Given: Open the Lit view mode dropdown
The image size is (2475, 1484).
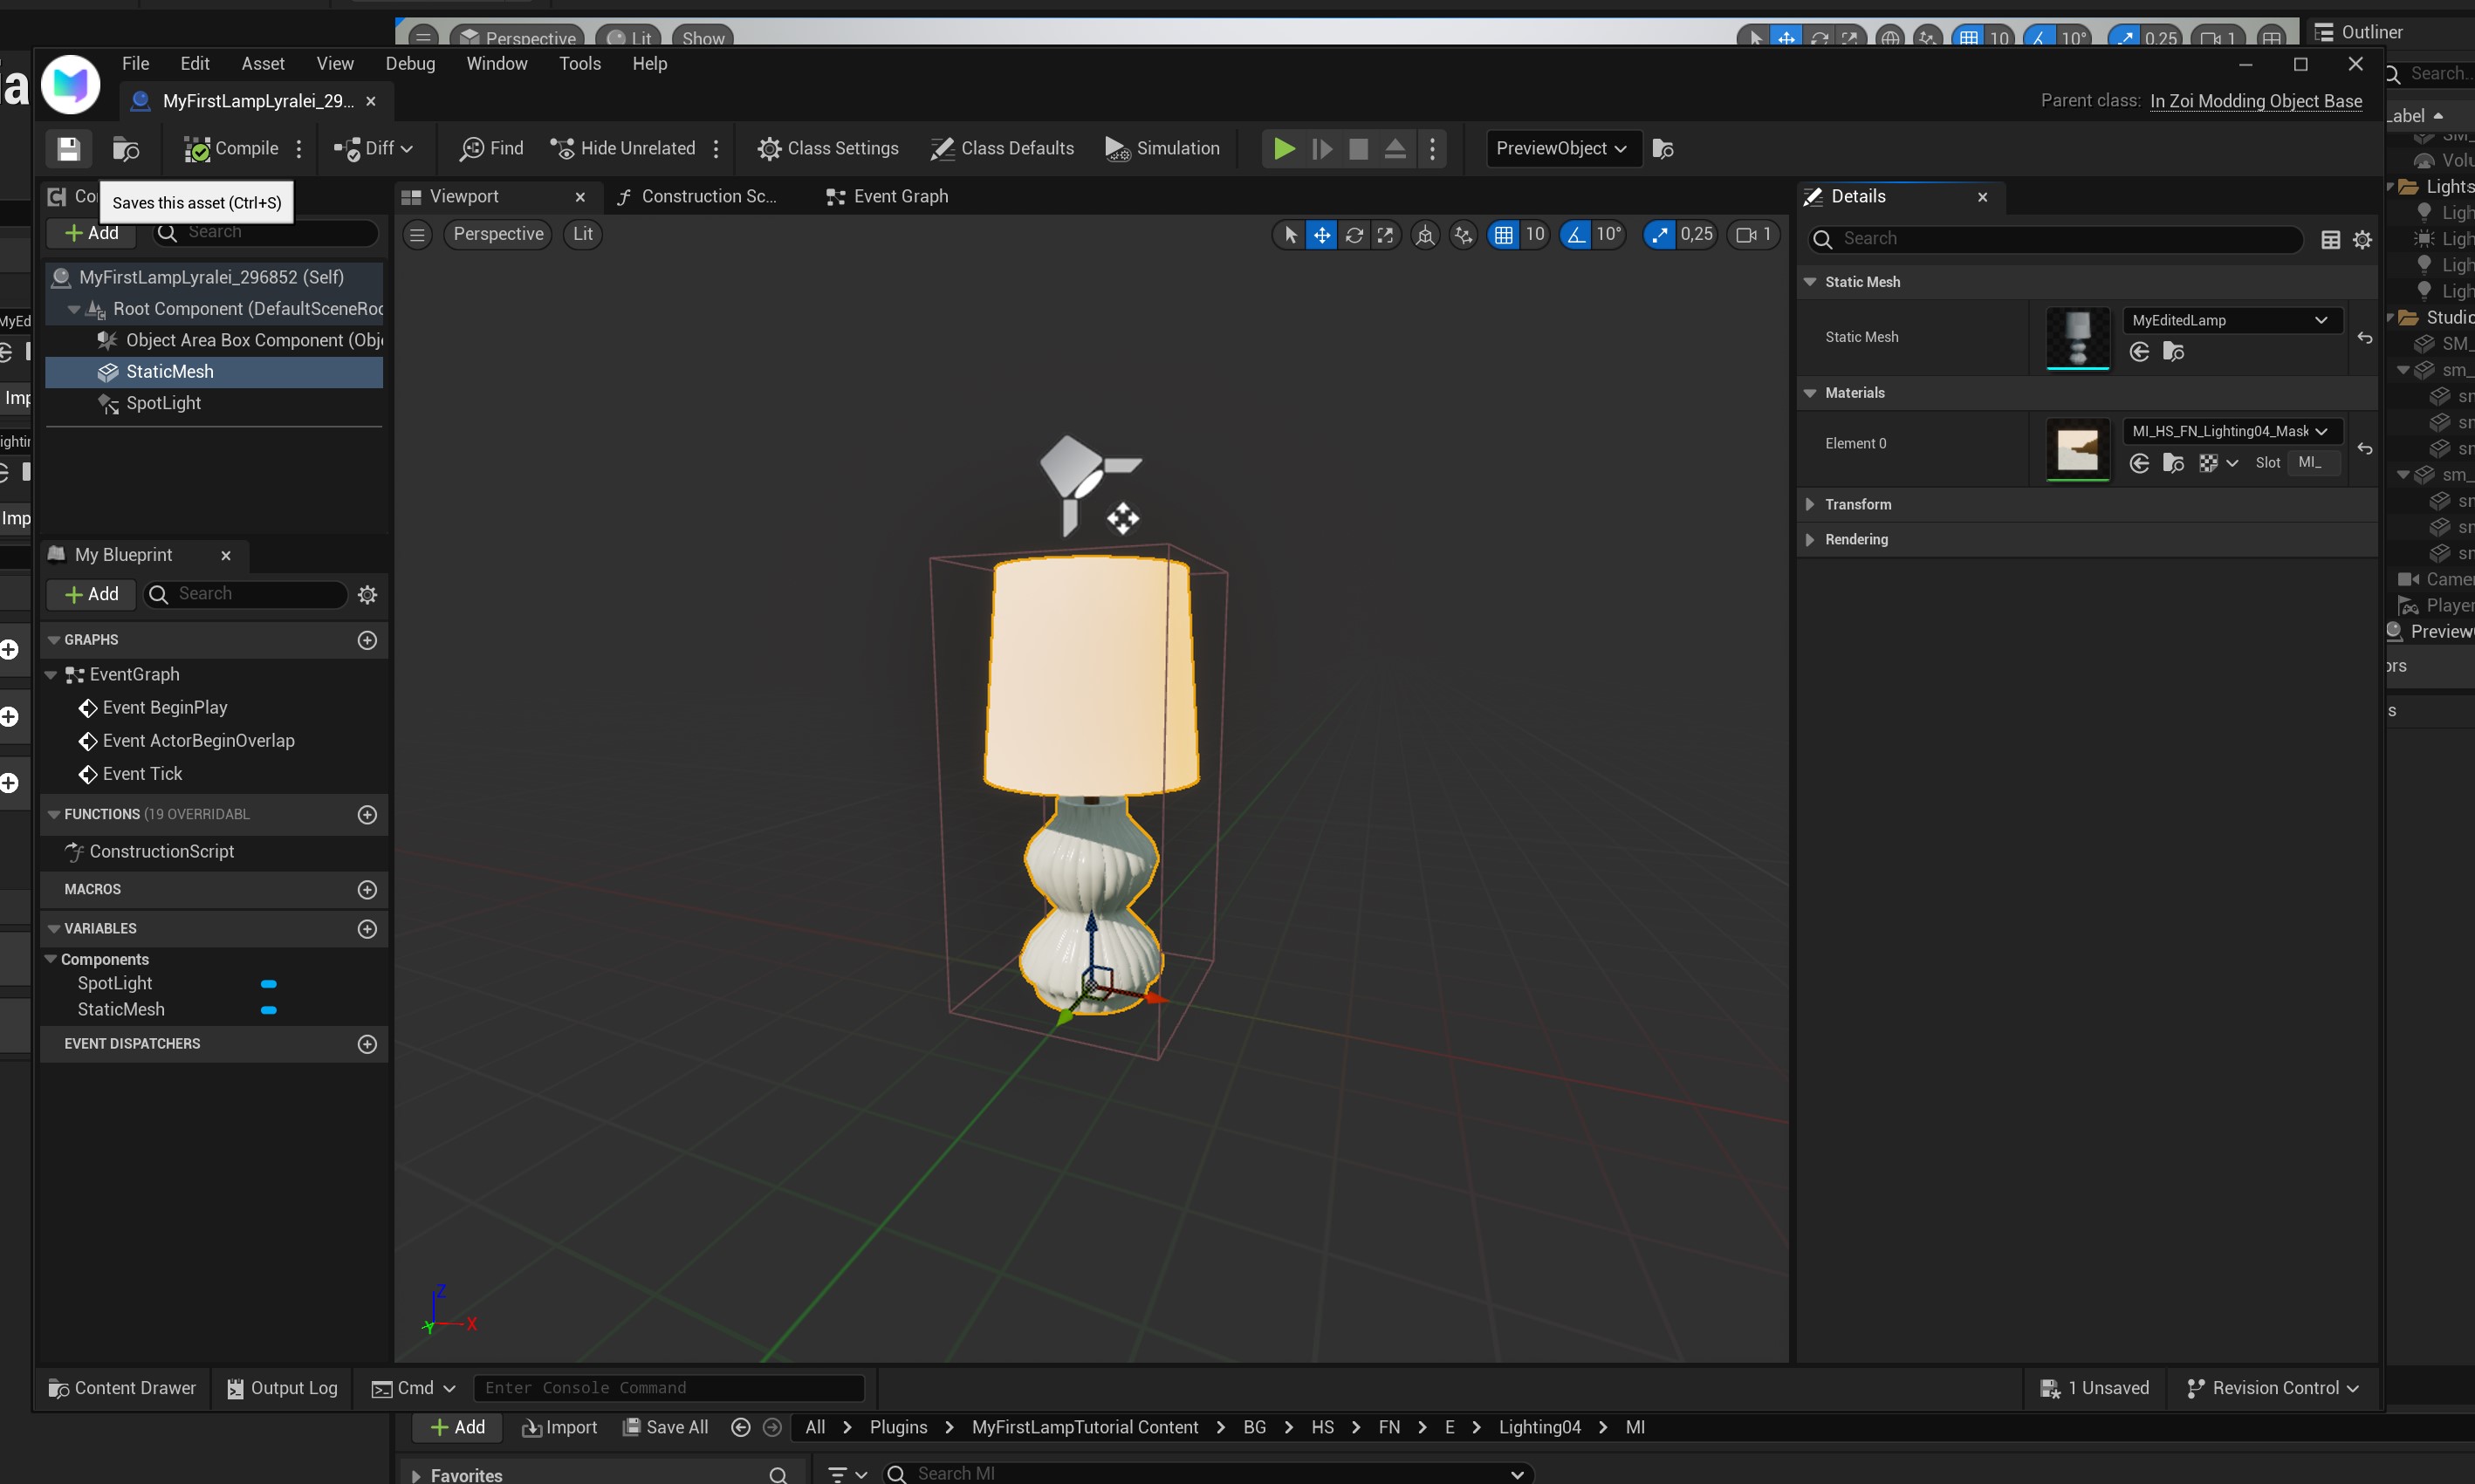Looking at the screenshot, I should tap(583, 235).
